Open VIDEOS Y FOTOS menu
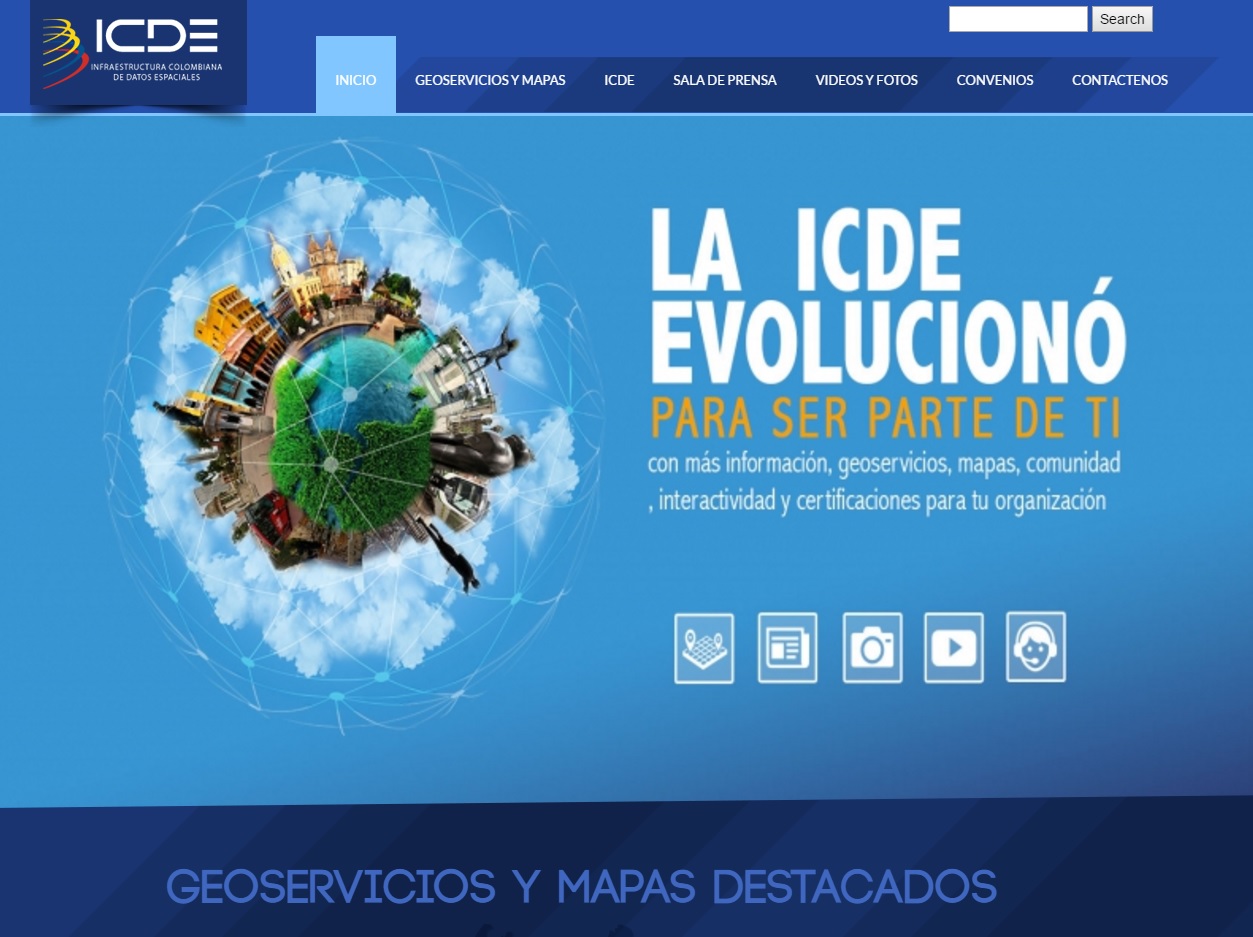Screen dimensions: 1253x937 [x=866, y=80]
